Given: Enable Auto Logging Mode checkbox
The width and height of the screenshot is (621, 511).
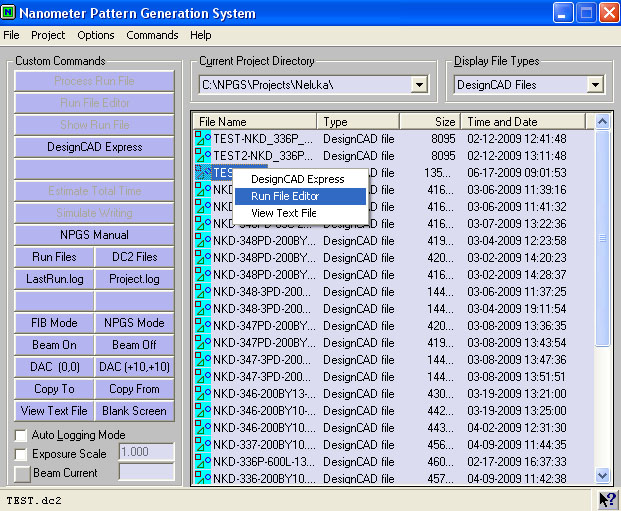Looking at the screenshot, I should pyautogui.click(x=21, y=435).
